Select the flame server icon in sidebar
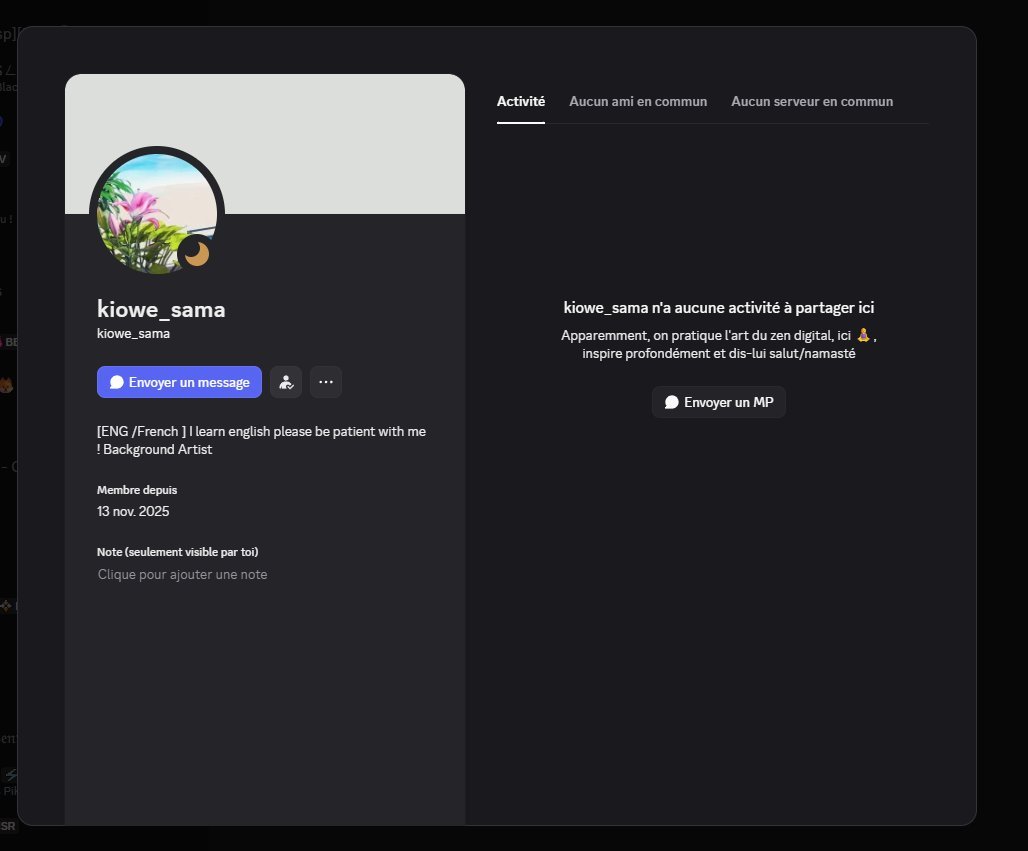This screenshot has height=851, width=1028. pyautogui.click(x=5, y=387)
